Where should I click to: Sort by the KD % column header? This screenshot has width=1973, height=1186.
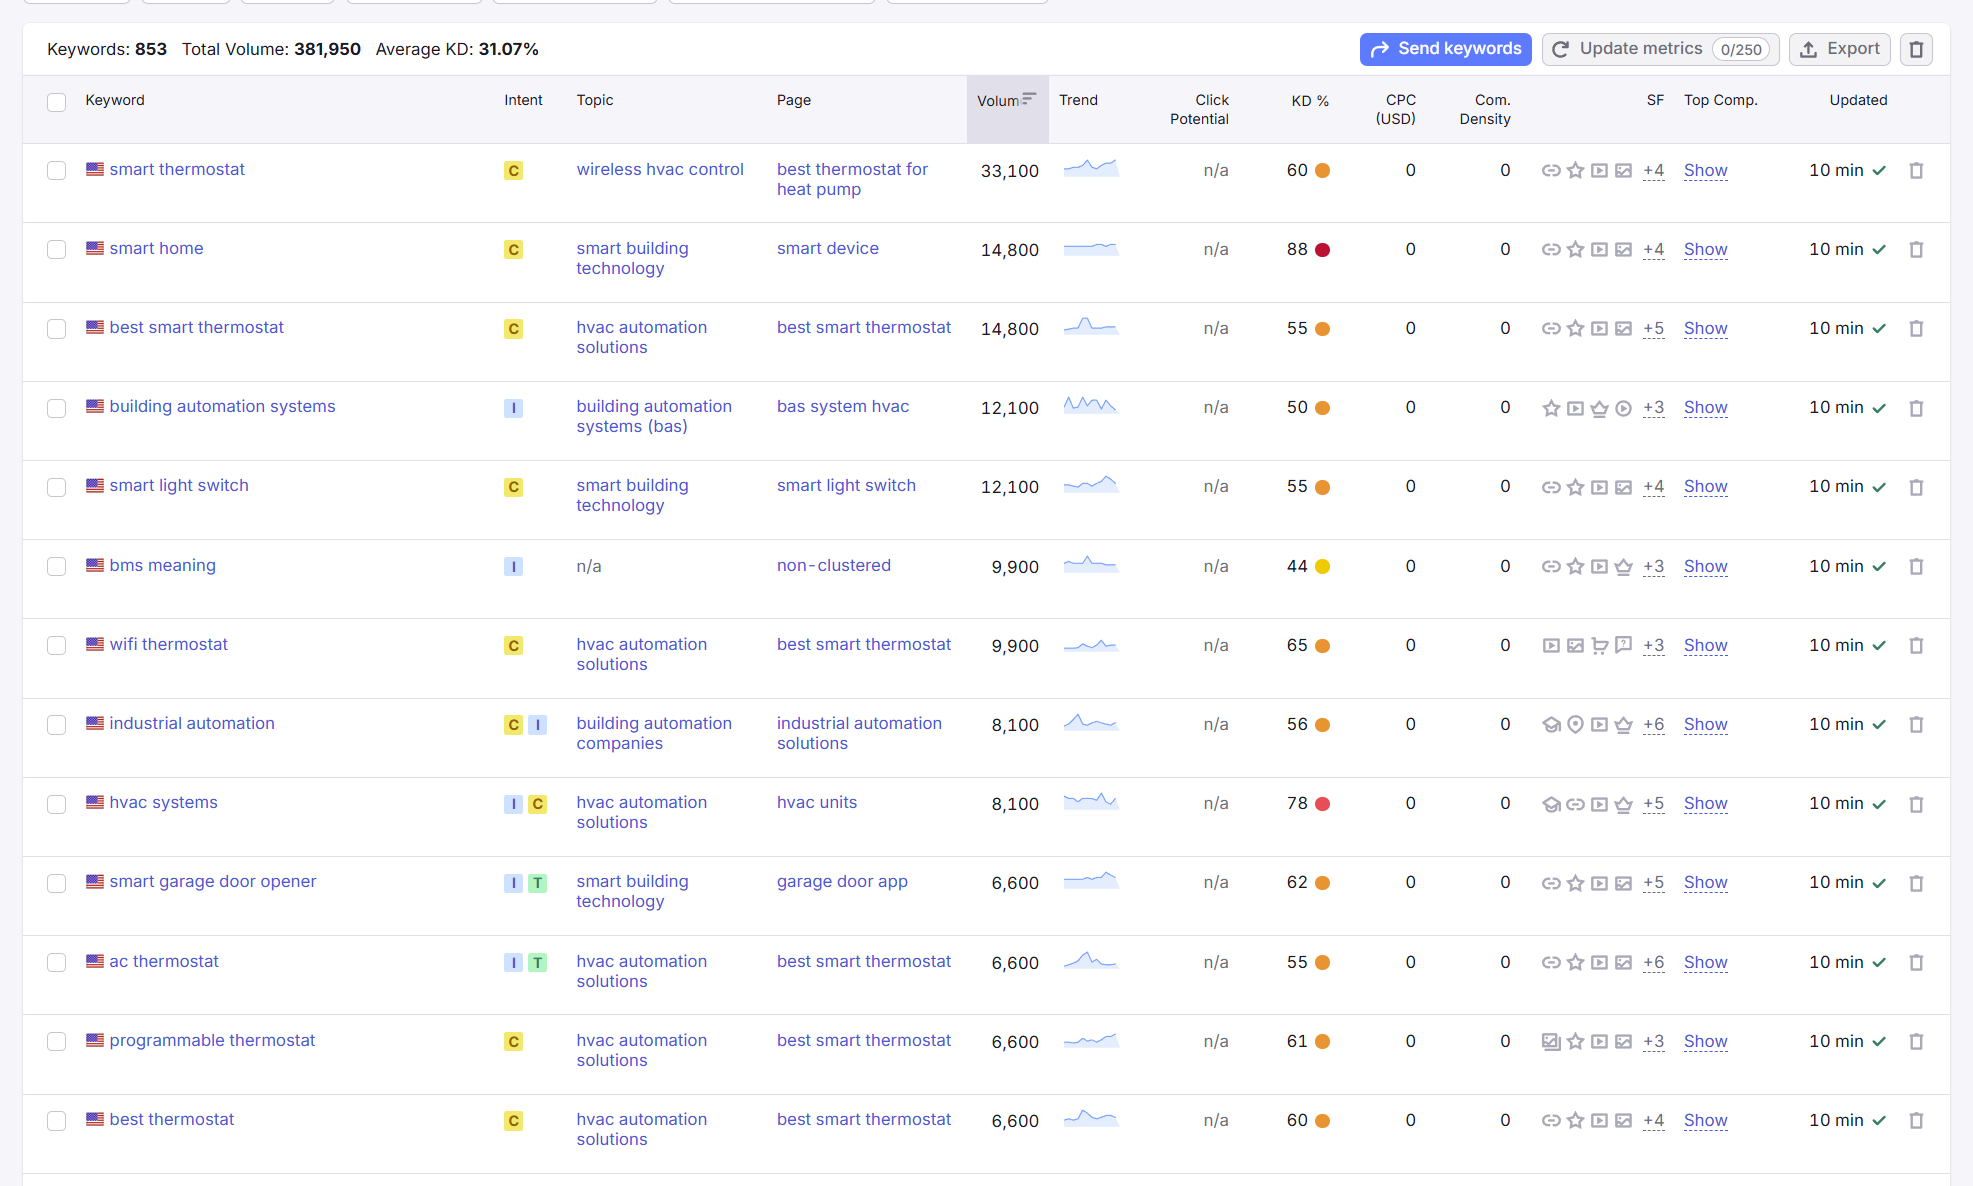coord(1309,101)
